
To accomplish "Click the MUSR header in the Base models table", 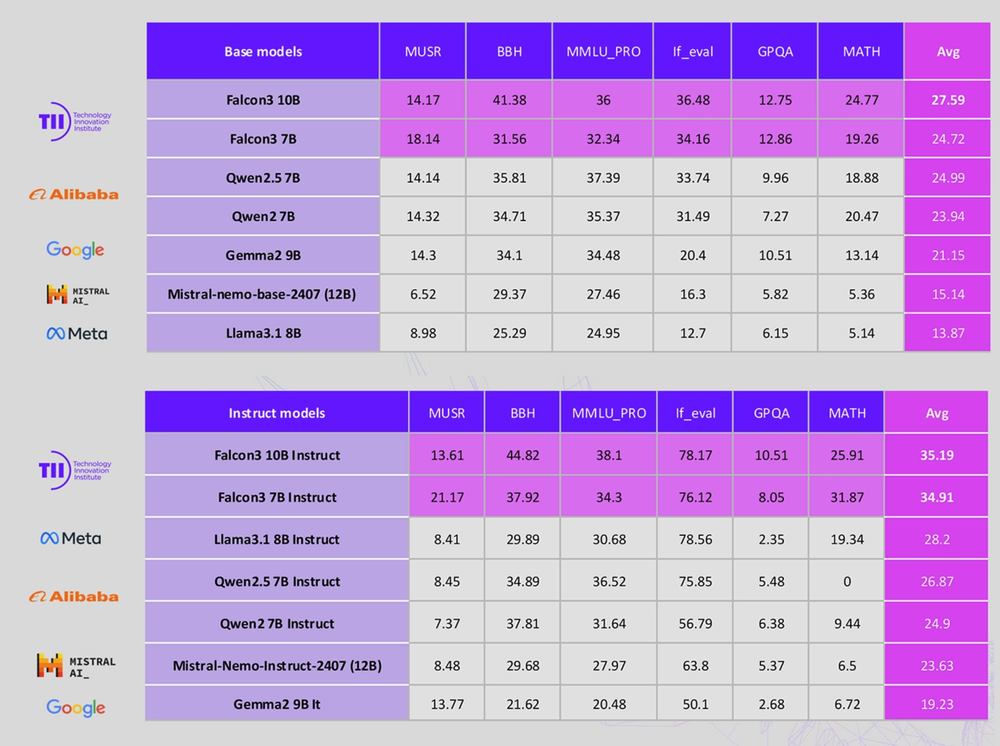I will click(423, 52).
